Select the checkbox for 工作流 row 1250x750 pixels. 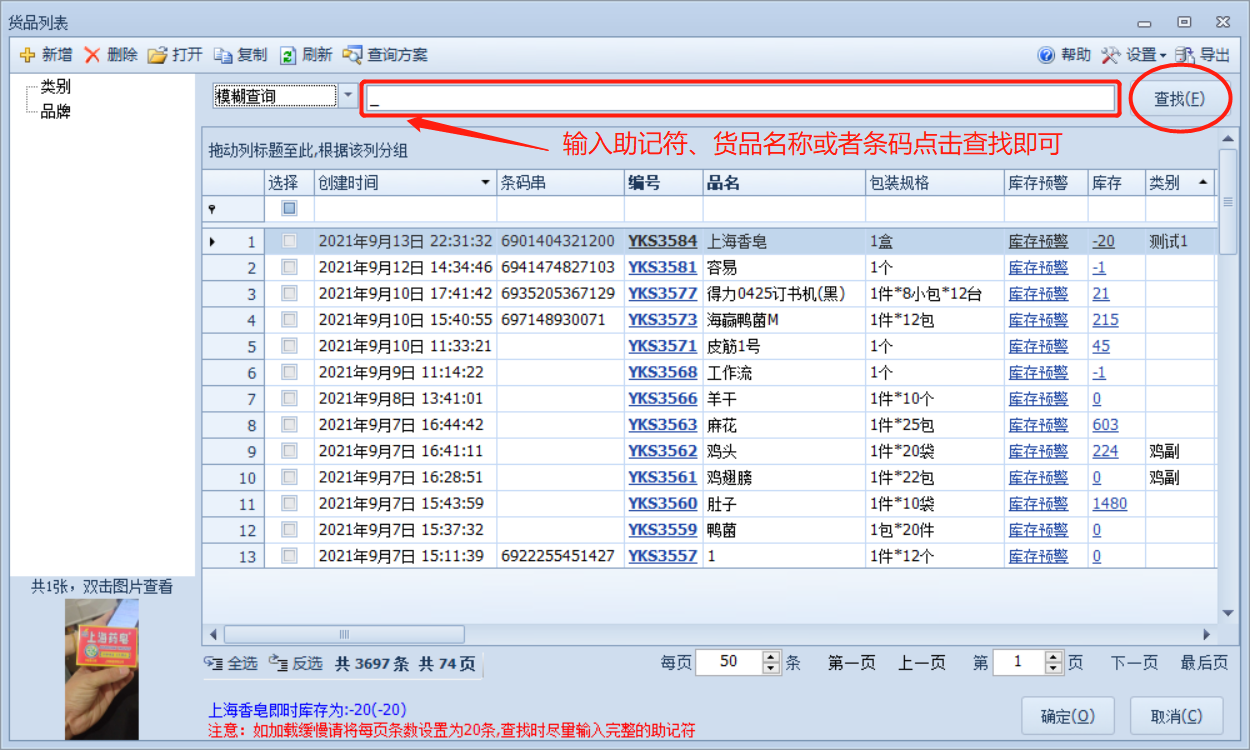click(x=289, y=372)
